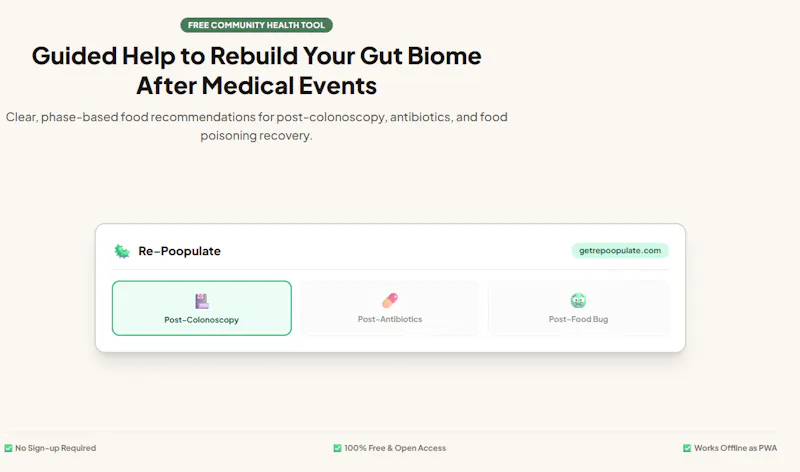Screen dimensions: 800x472
Task: Click the No Sign-up Required text
Action: click(56, 448)
